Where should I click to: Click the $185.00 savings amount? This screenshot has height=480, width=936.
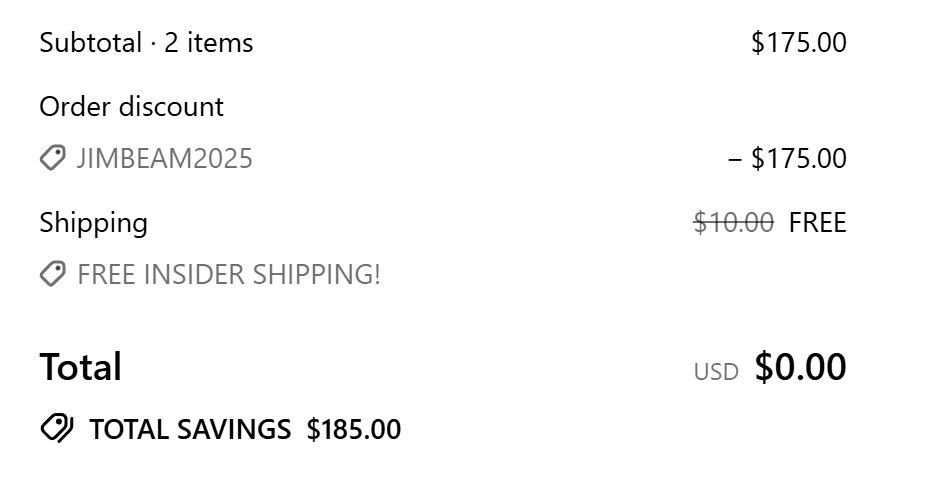pyautogui.click(x=354, y=429)
